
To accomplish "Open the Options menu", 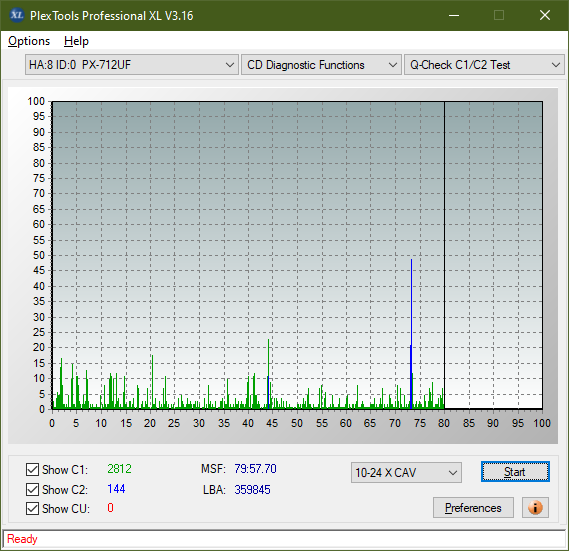I will pos(29,41).
